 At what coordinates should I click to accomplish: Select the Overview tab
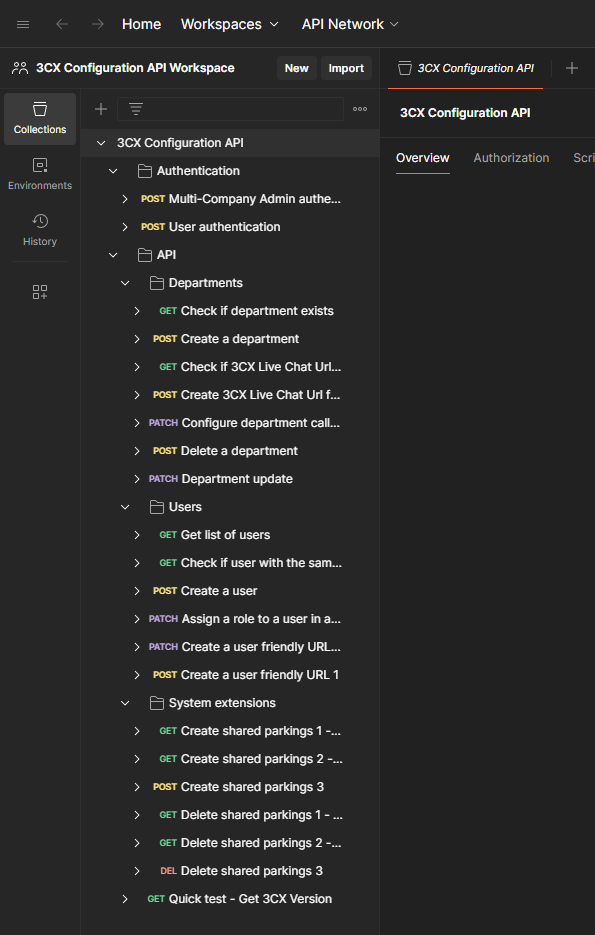(423, 158)
